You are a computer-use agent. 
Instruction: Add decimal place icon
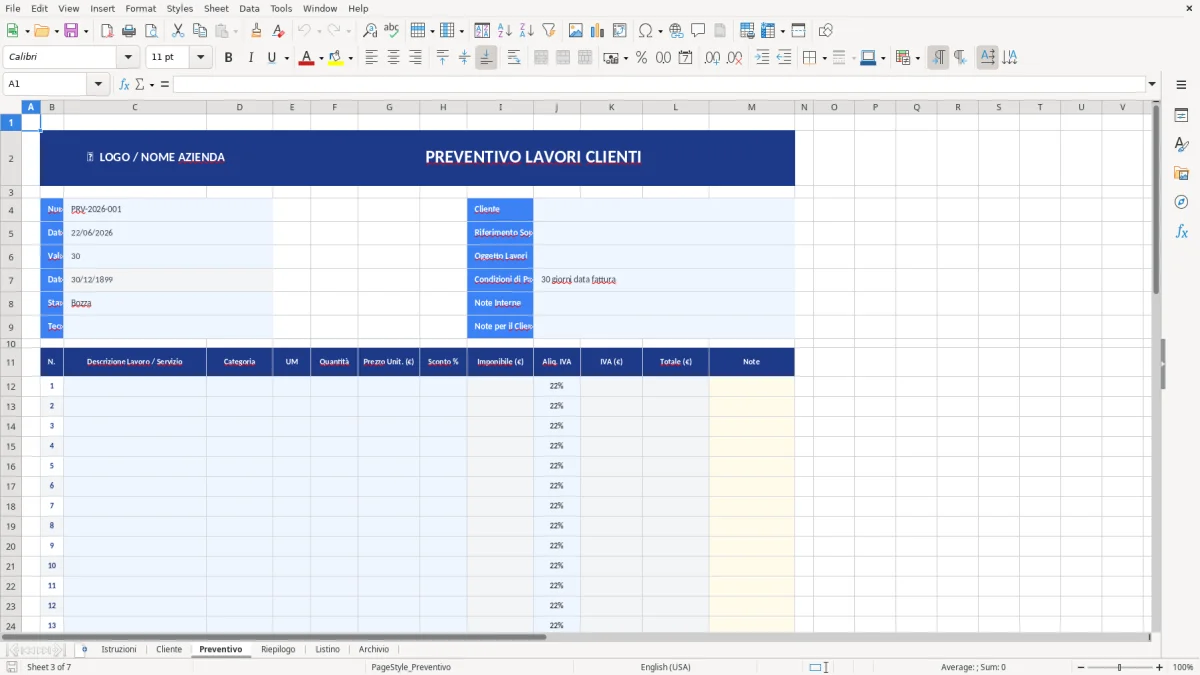pos(712,58)
